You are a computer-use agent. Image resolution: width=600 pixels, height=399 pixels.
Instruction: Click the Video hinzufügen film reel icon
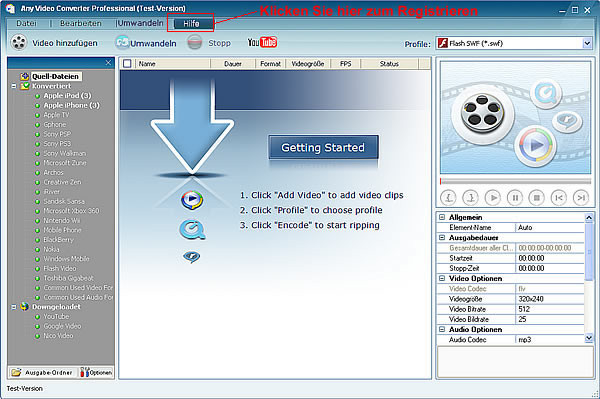click(18, 43)
